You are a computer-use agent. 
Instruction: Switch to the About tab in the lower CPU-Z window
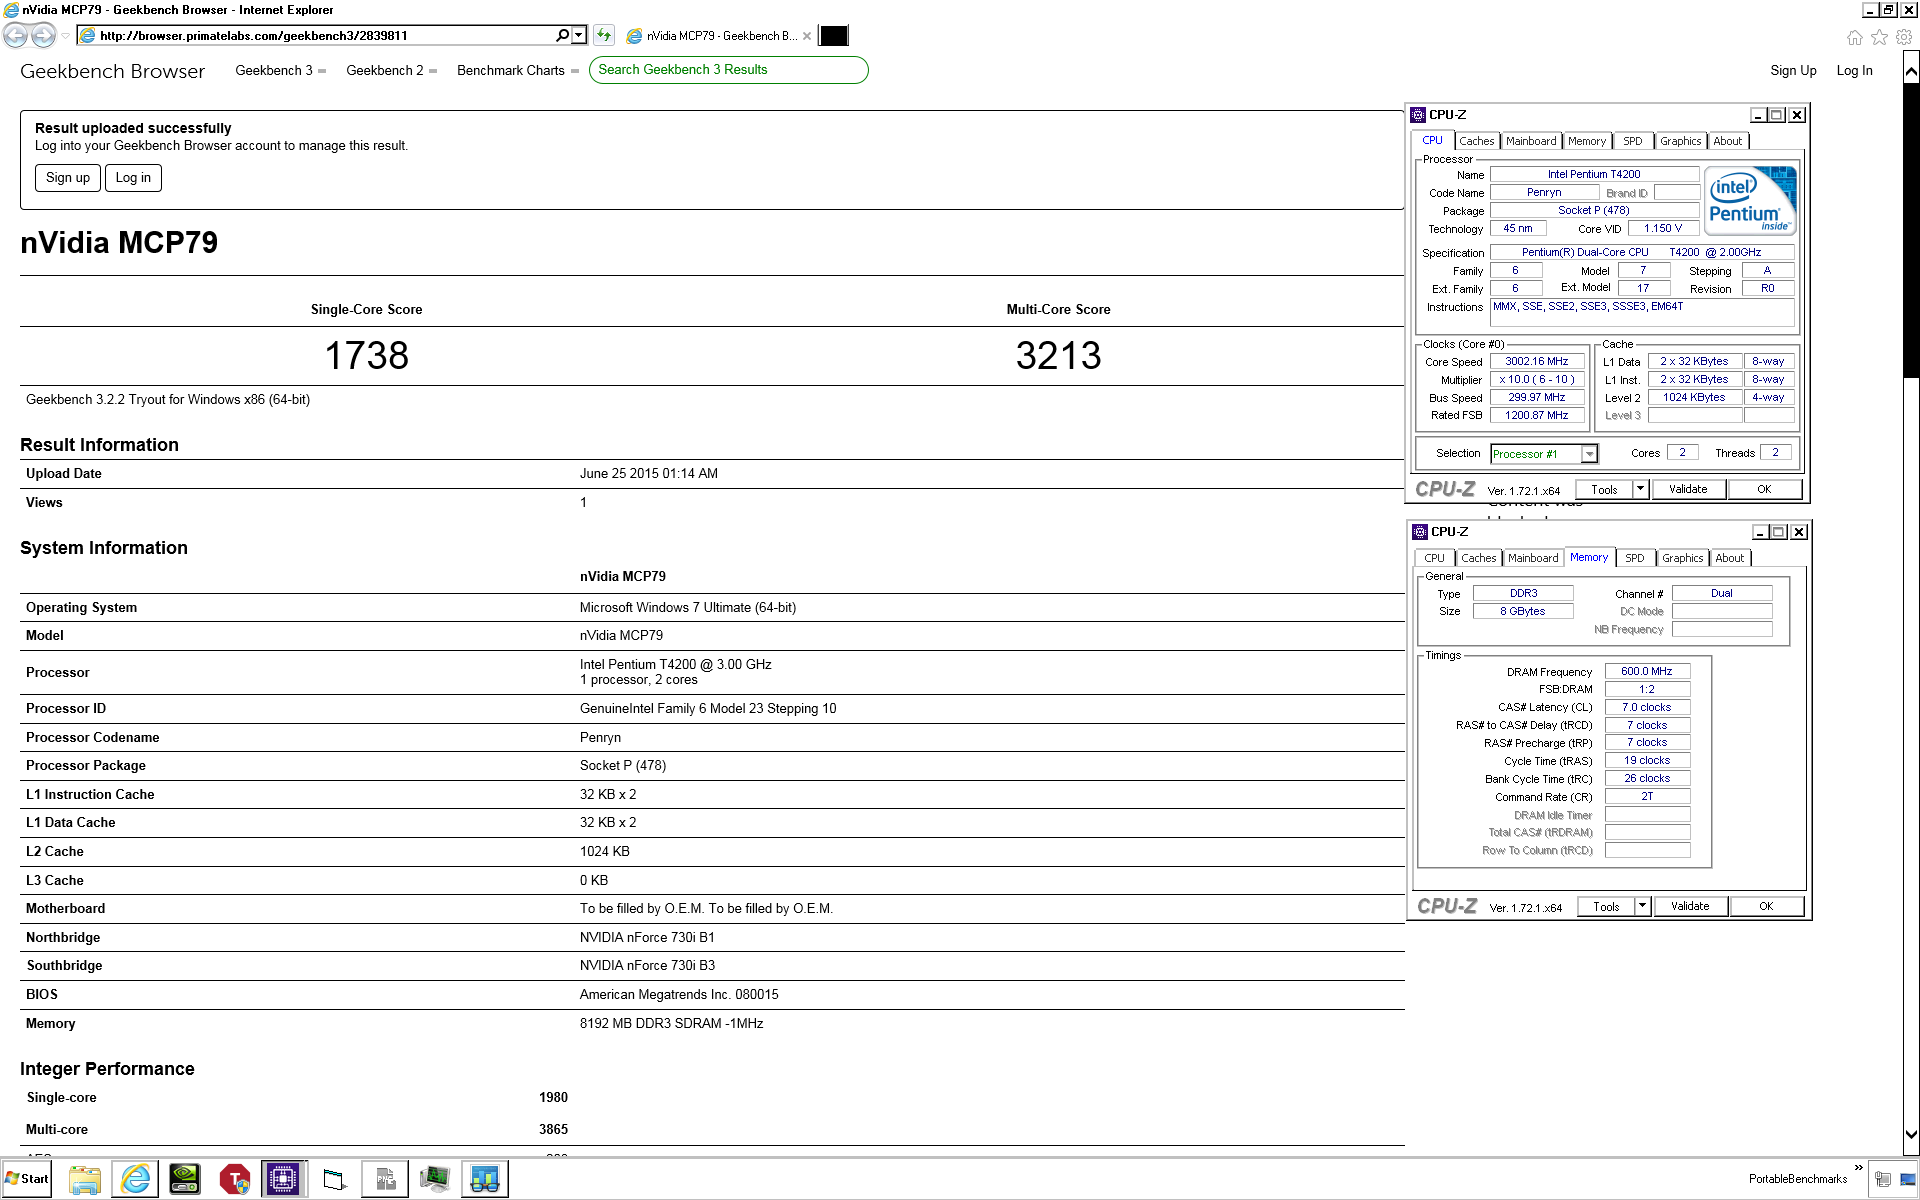tap(1729, 558)
